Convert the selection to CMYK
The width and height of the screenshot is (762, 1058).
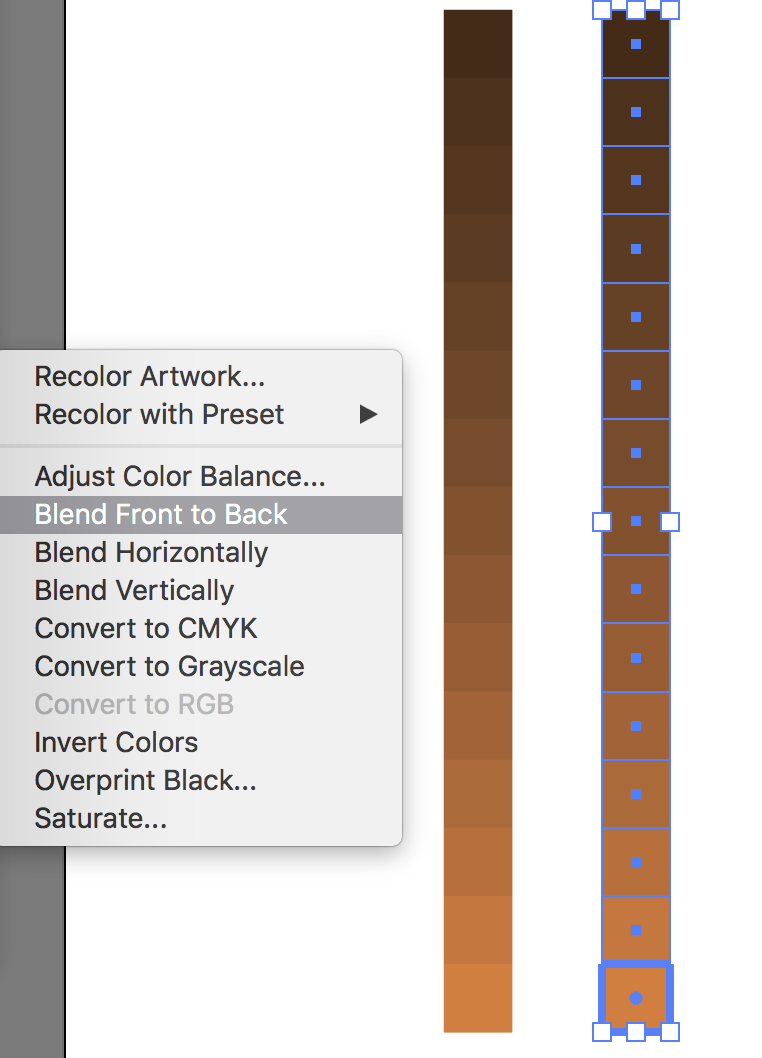pos(145,628)
